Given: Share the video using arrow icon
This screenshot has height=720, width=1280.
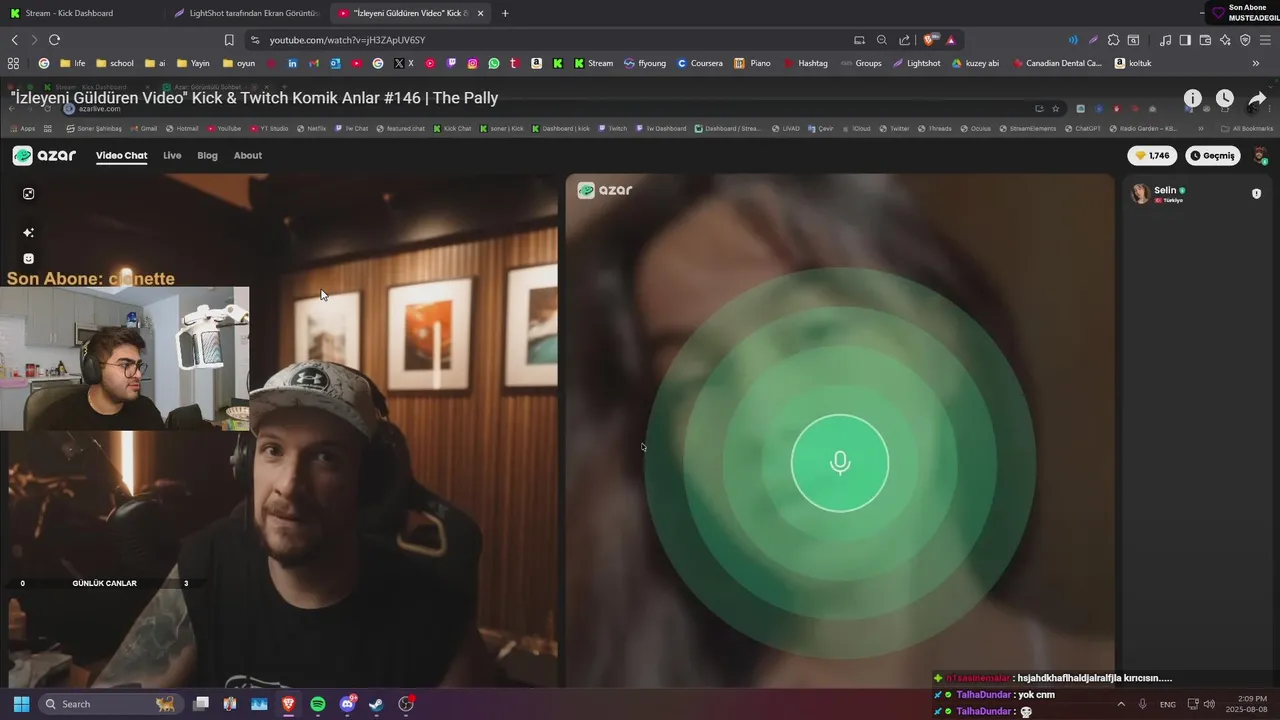Looking at the screenshot, I should point(1257,98).
